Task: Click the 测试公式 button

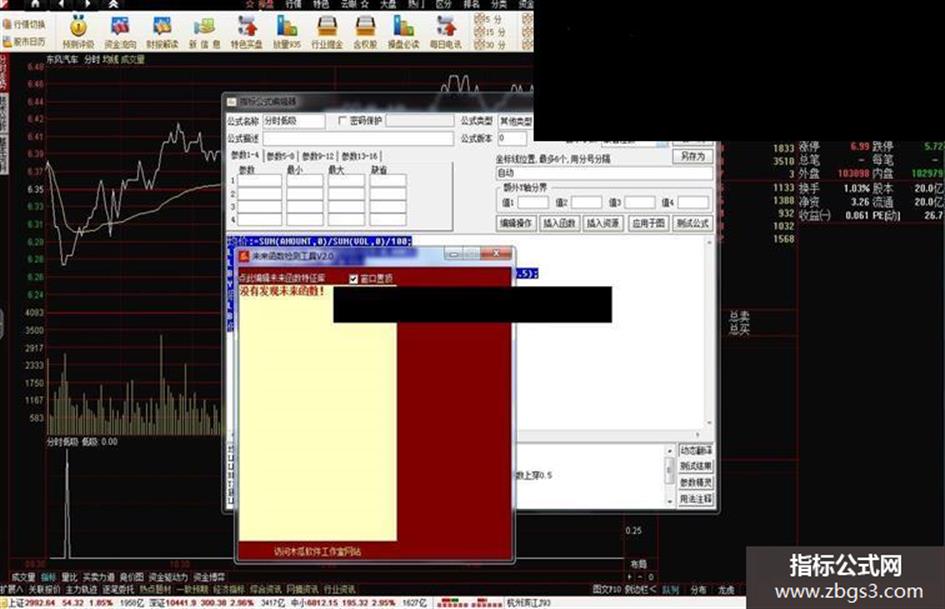Action: click(692, 223)
